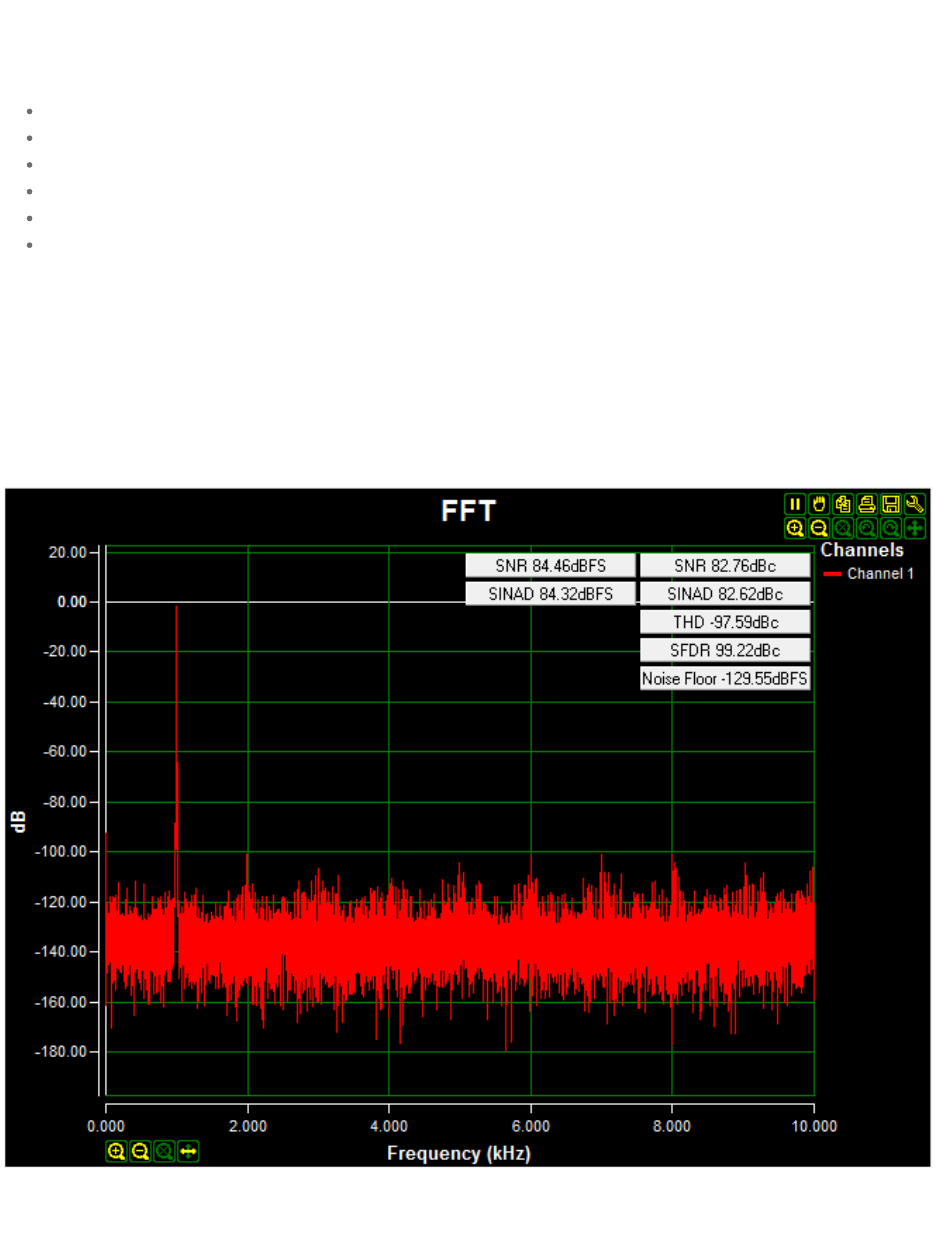Zoom out using top-right magnifier
The width and height of the screenshot is (936, 1260).
pos(818,528)
